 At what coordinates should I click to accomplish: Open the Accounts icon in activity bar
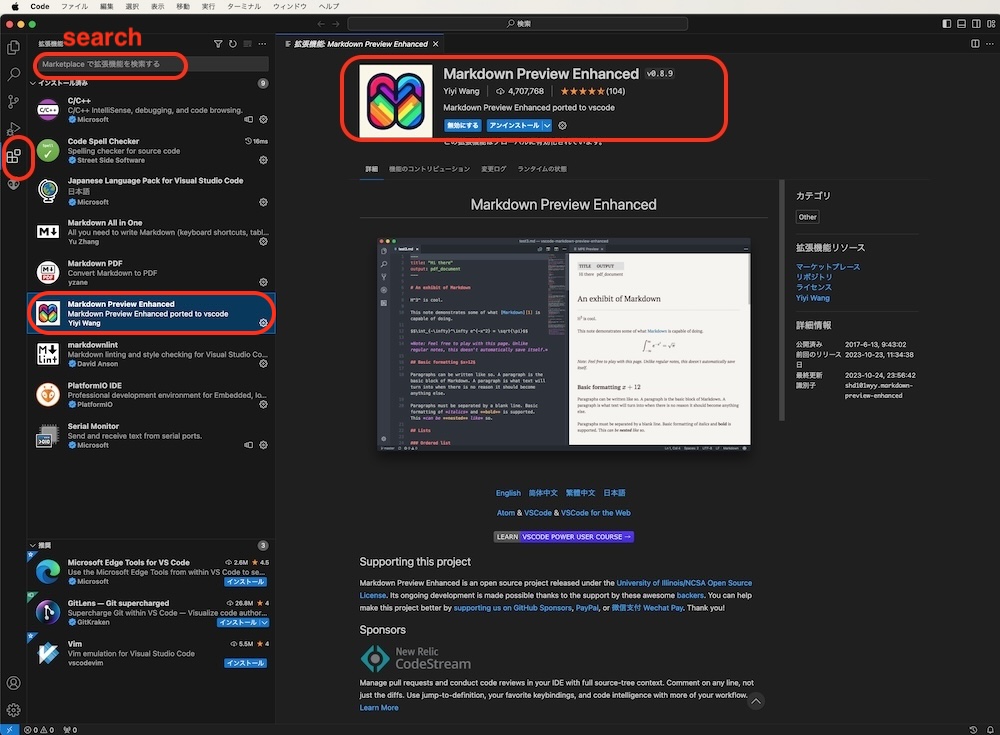click(14, 683)
